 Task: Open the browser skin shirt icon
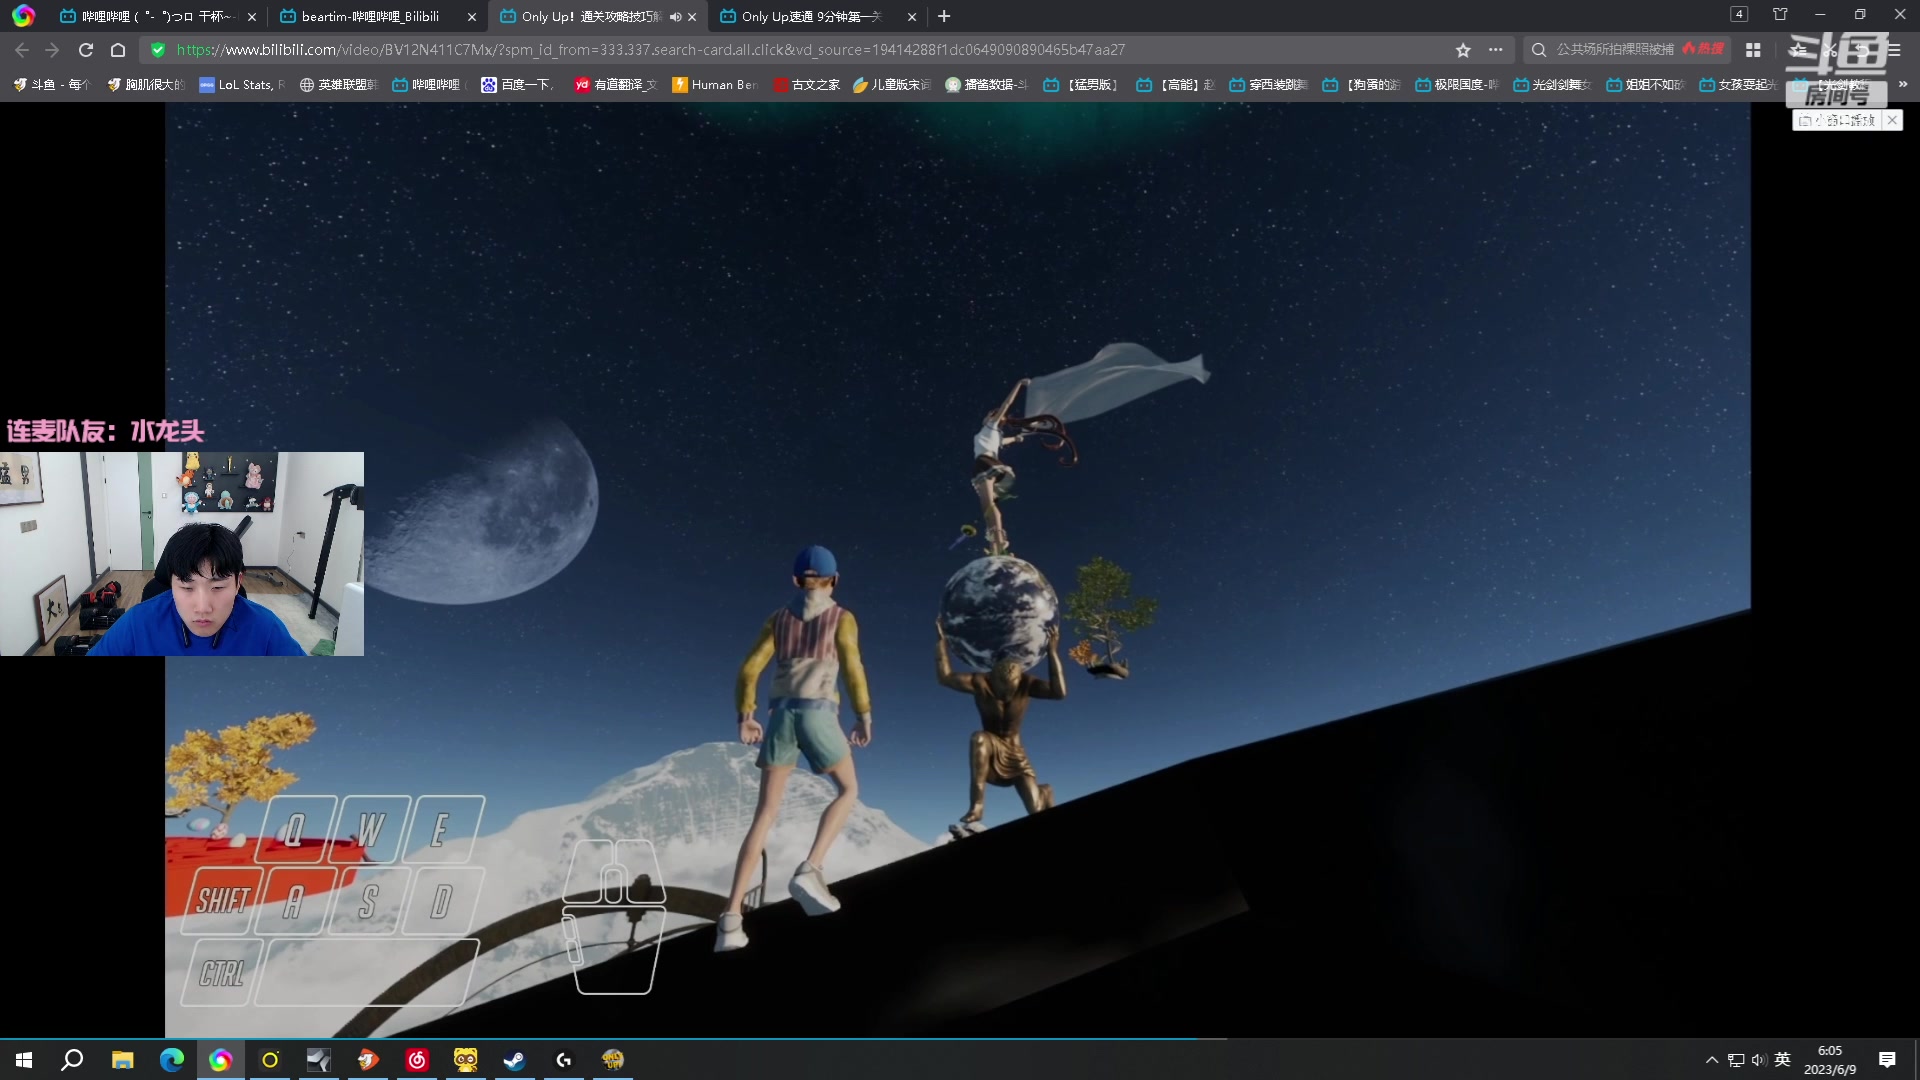point(1780,15)
